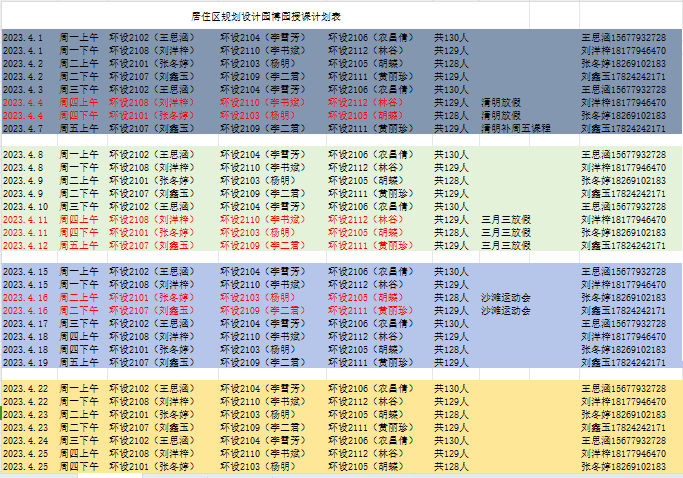
Task: Select 三月三放假 note in the 2023.4.12 row
Action: pos(507,245)
